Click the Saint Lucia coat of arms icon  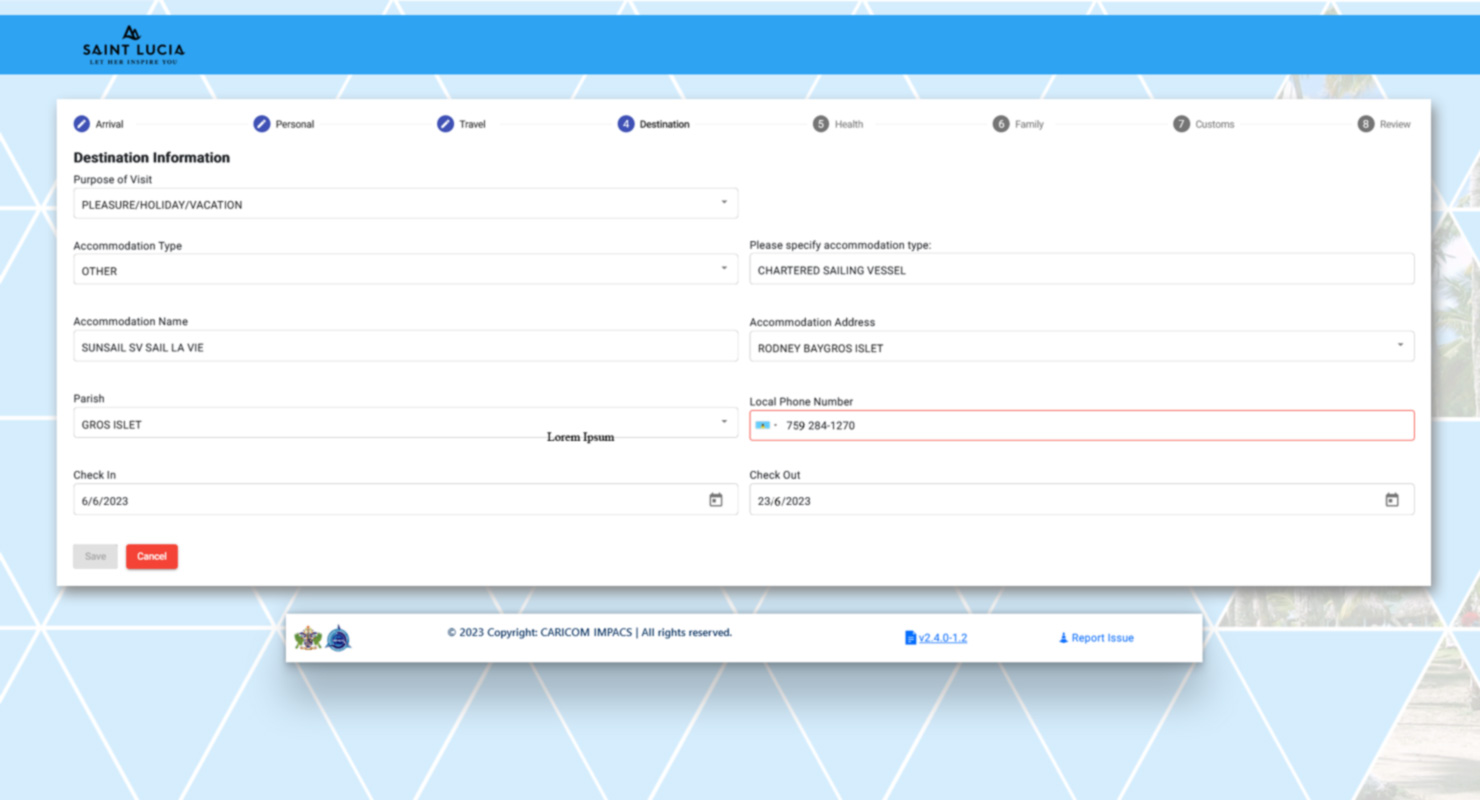(x=308, y=638)
